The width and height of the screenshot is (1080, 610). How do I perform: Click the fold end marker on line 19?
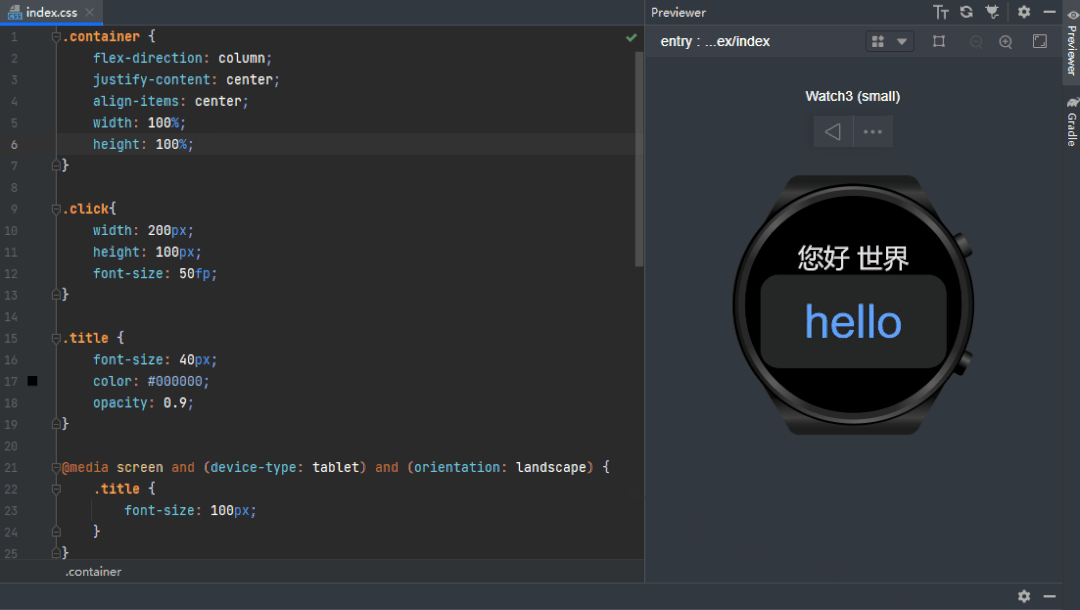point(56,424)
